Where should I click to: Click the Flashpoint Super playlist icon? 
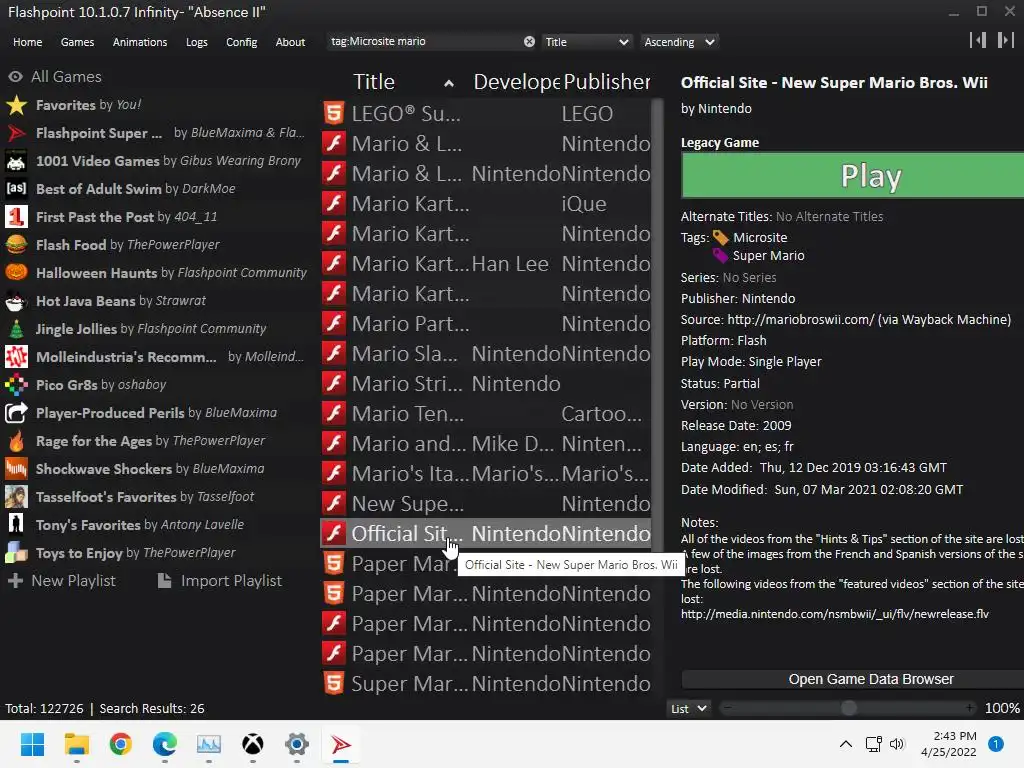click(16, 133)
